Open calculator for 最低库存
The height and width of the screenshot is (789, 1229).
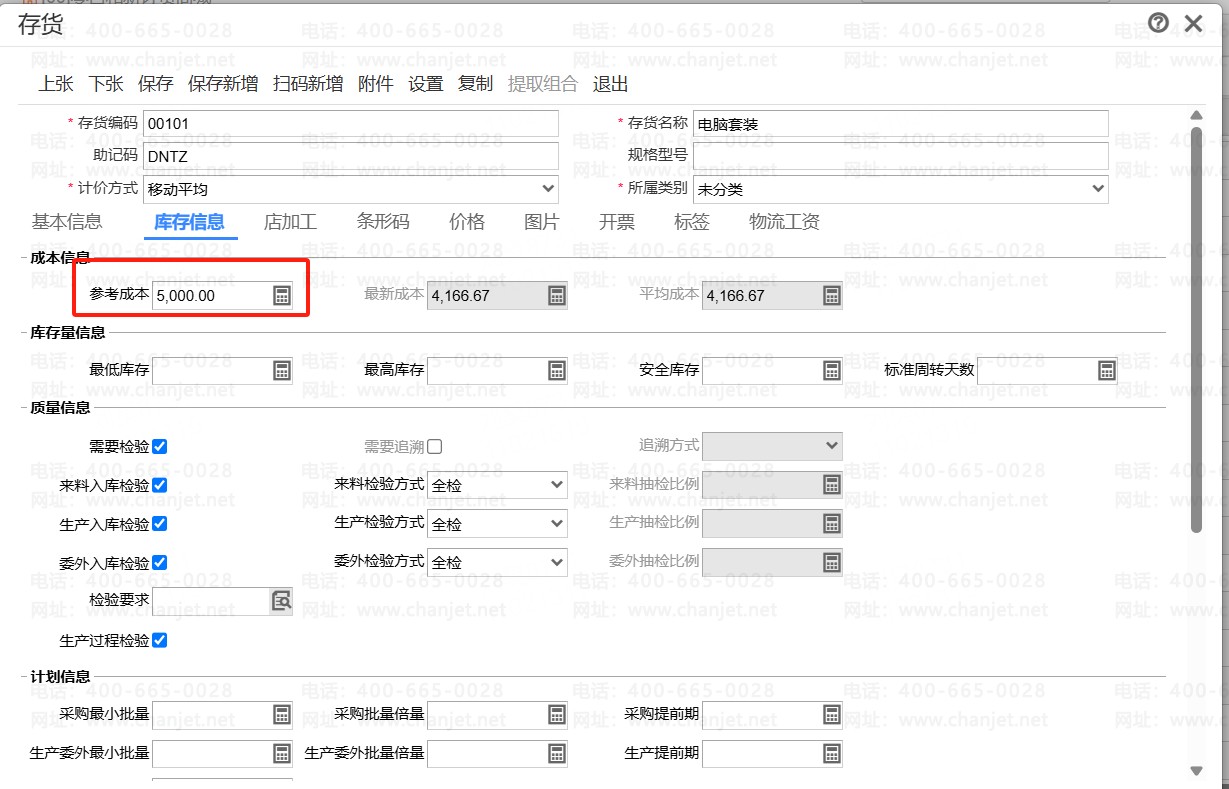tap(282, 370)
